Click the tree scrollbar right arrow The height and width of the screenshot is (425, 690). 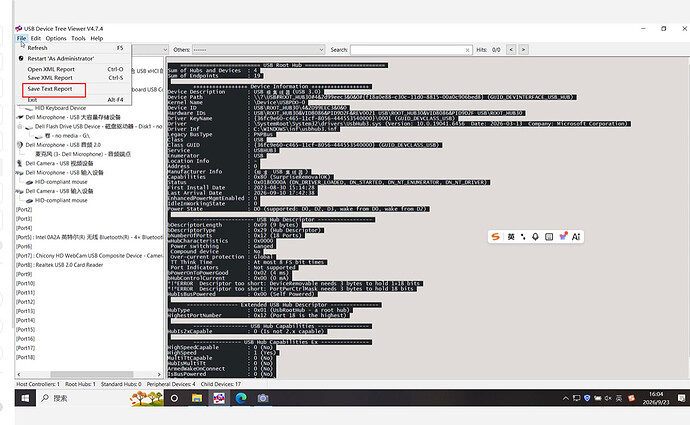[x=159, y=374]
